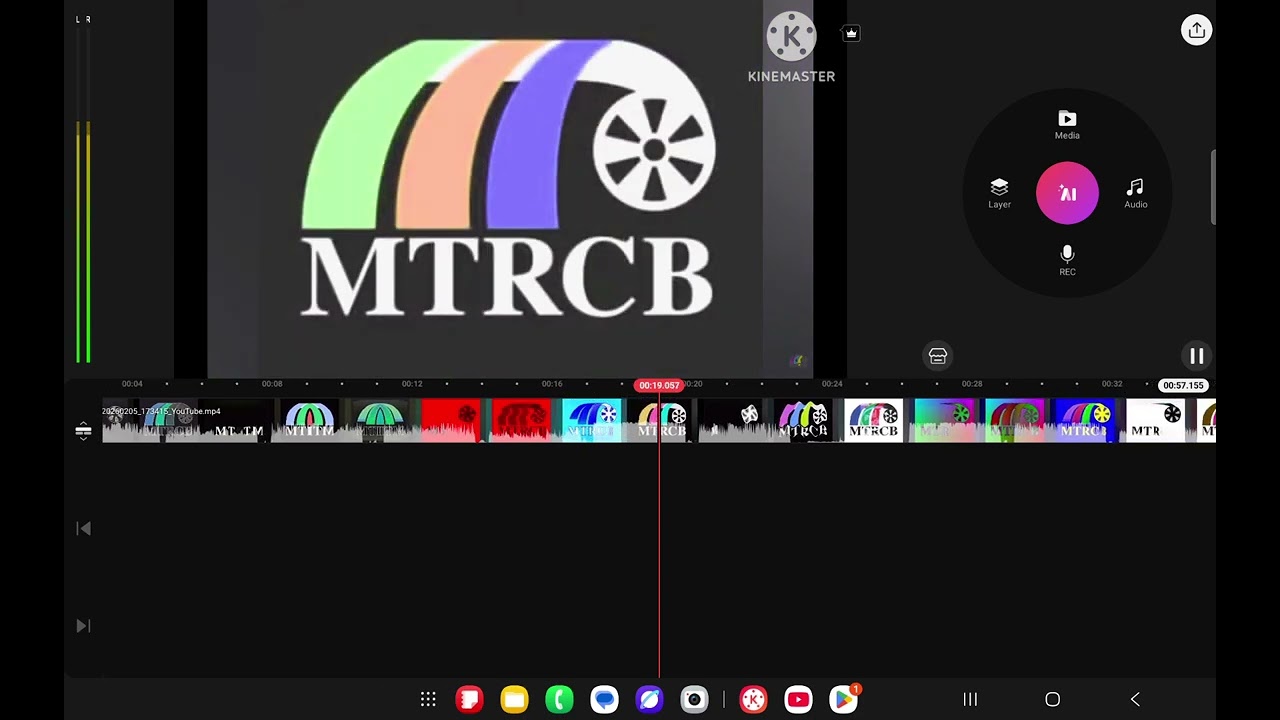Expand the timeline tracks view
Image resolution: width=1280 pixels, height=720 pixels.
pos(83,431)
